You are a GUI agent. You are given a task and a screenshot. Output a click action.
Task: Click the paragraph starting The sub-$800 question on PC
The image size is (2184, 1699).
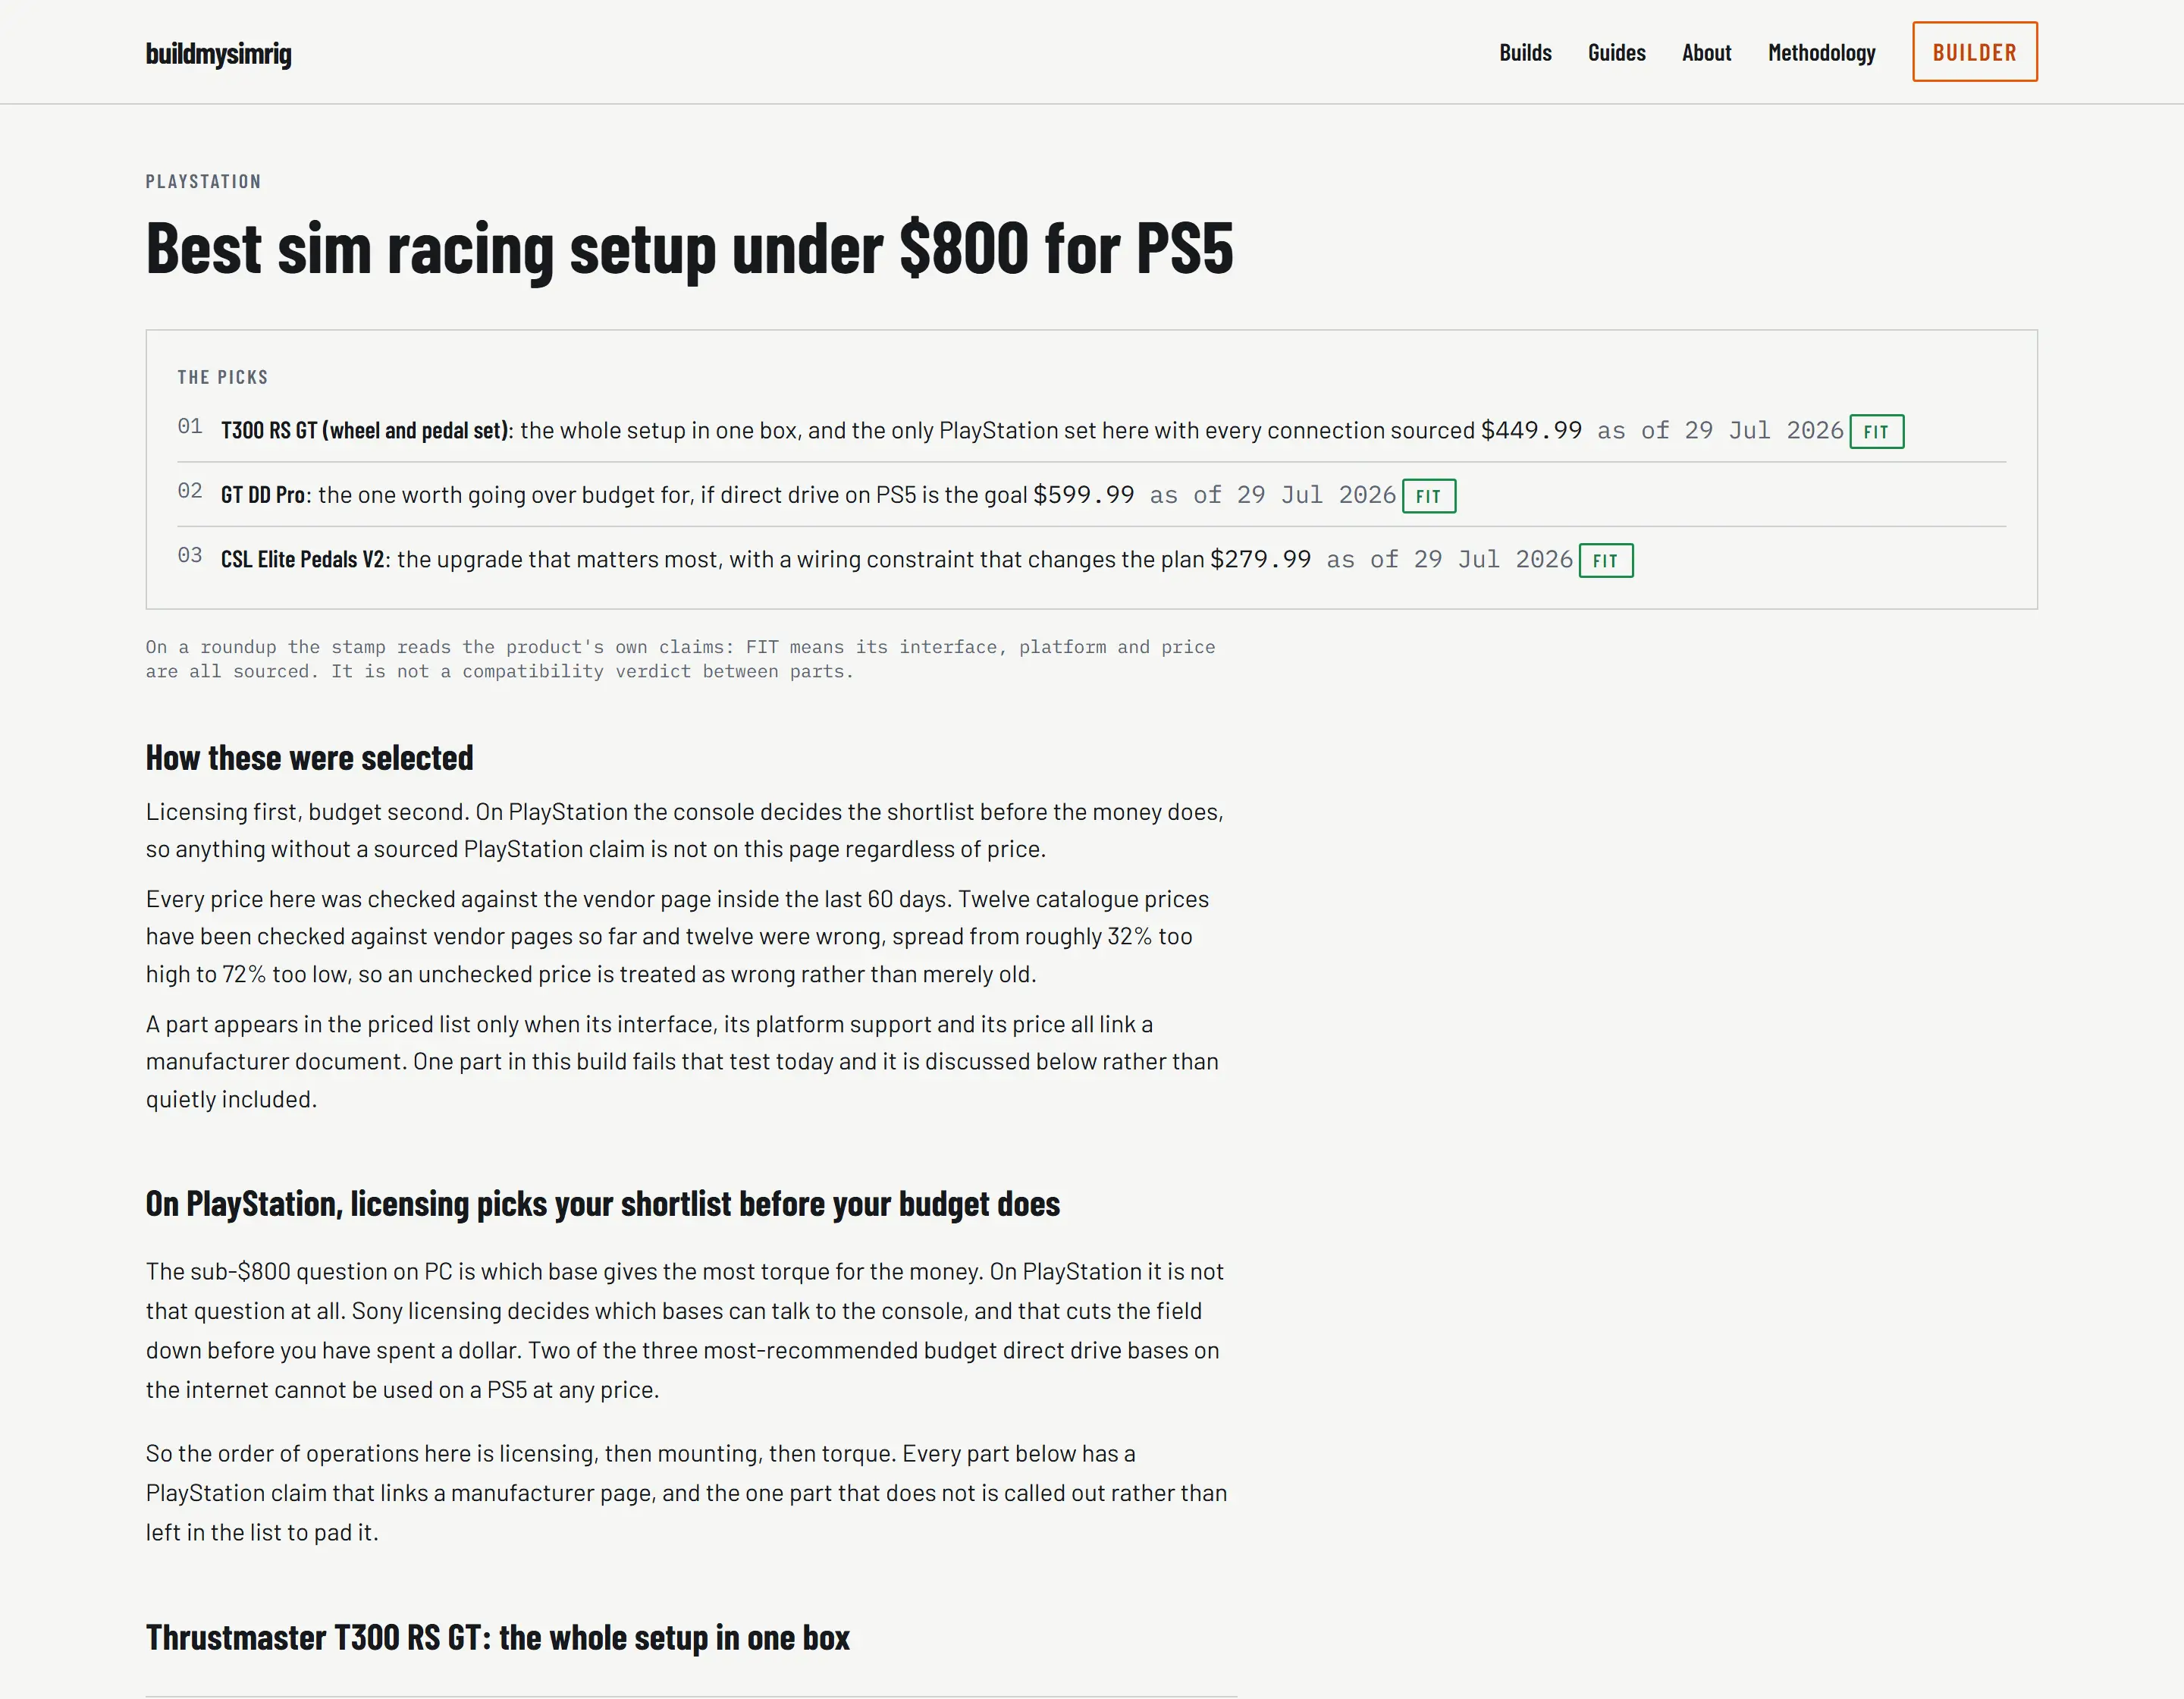tap(685, 1330)
